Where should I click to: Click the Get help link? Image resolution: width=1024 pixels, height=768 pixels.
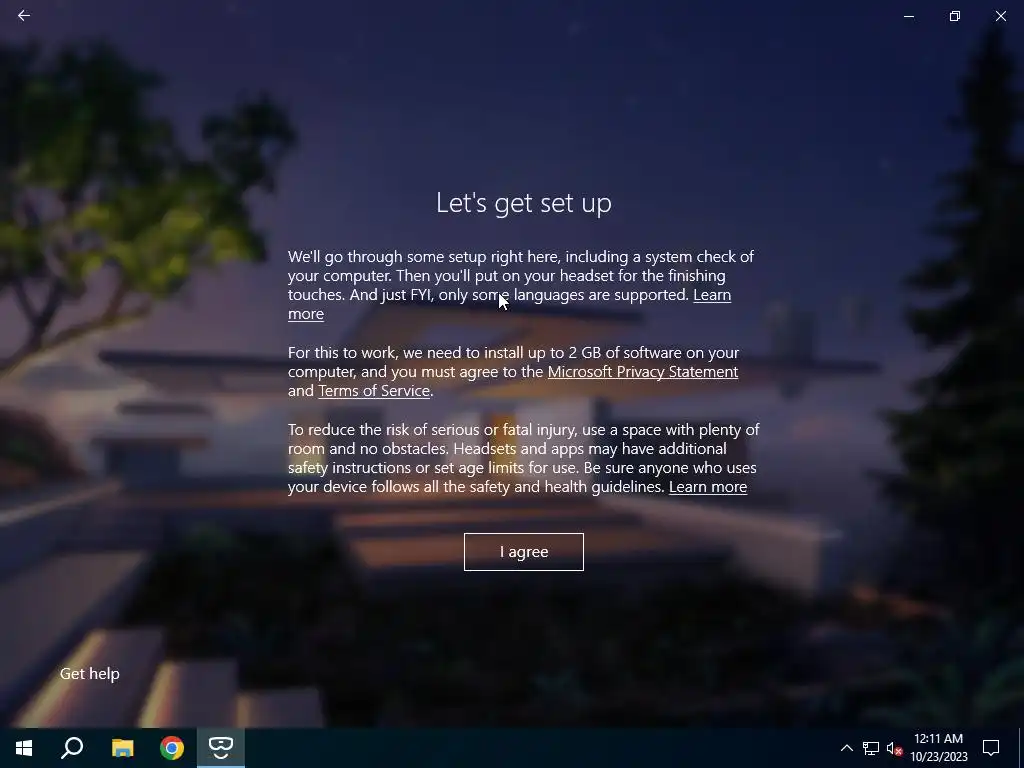89,673
